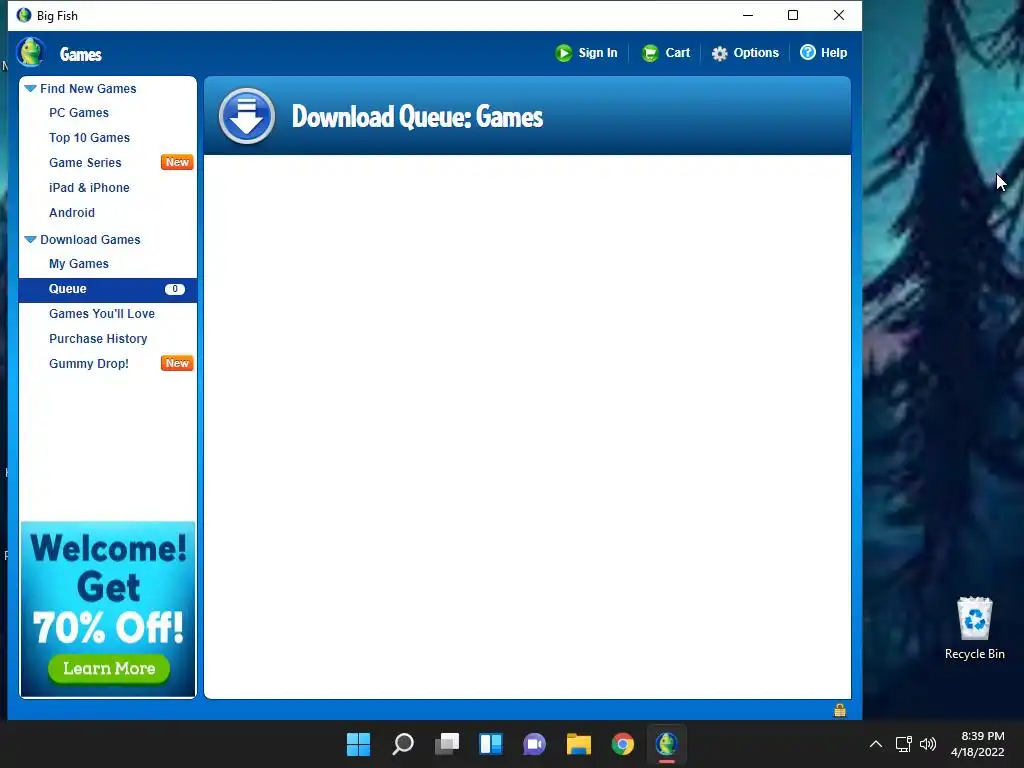This screenshot has height=768, width=1024.
Task: Open the Top 10 Games list
Action: point(89,138)
